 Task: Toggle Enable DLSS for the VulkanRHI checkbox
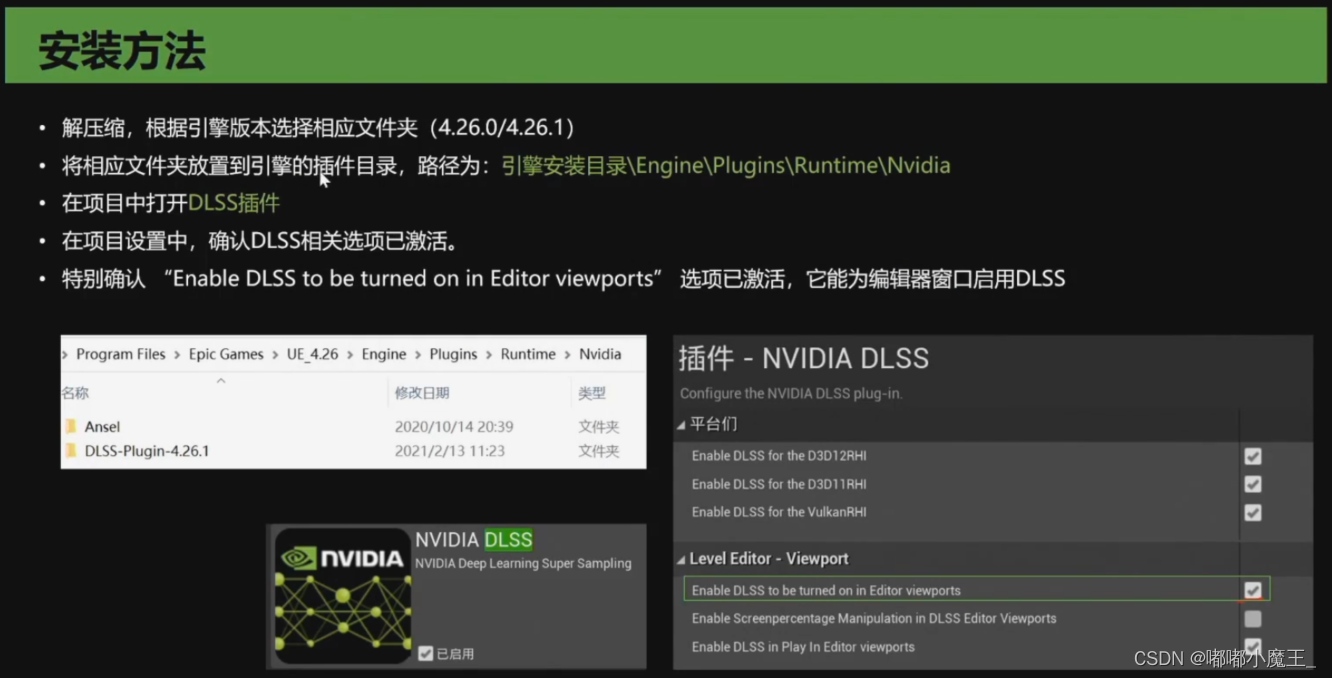pyautogui.click(x=1252, y=512)
